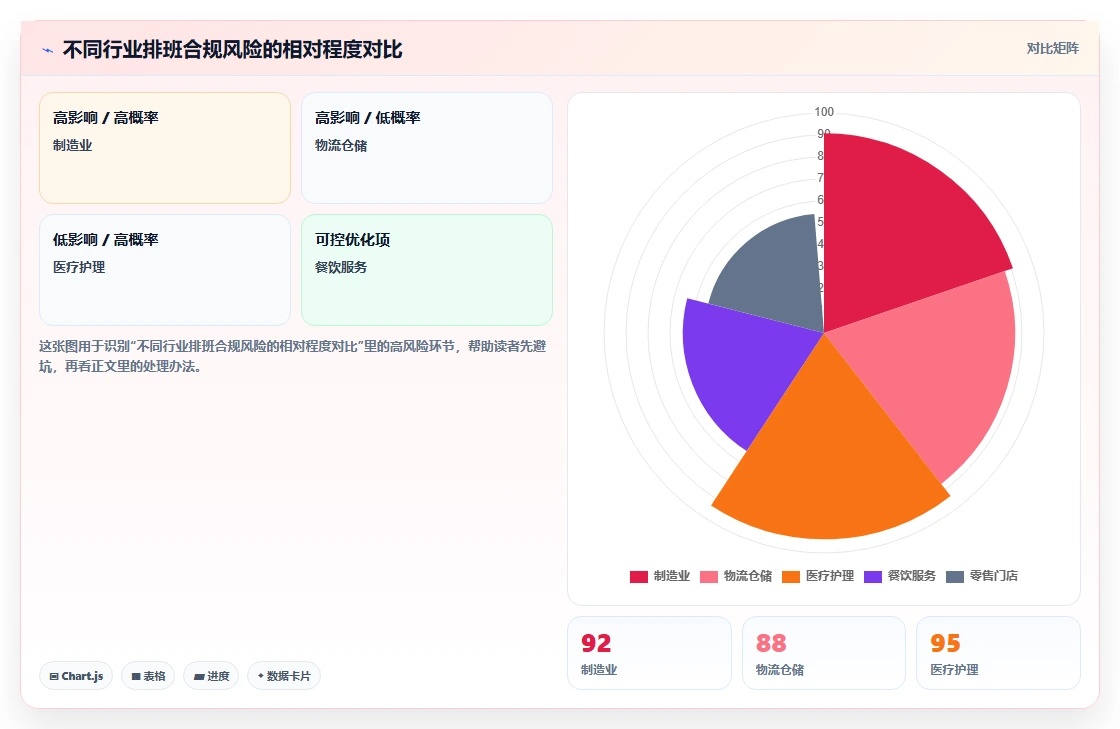Select the 高影响 / 高概率 制造业 card
The height and width of the screenshot is (729, 1120).
point(165,148)
